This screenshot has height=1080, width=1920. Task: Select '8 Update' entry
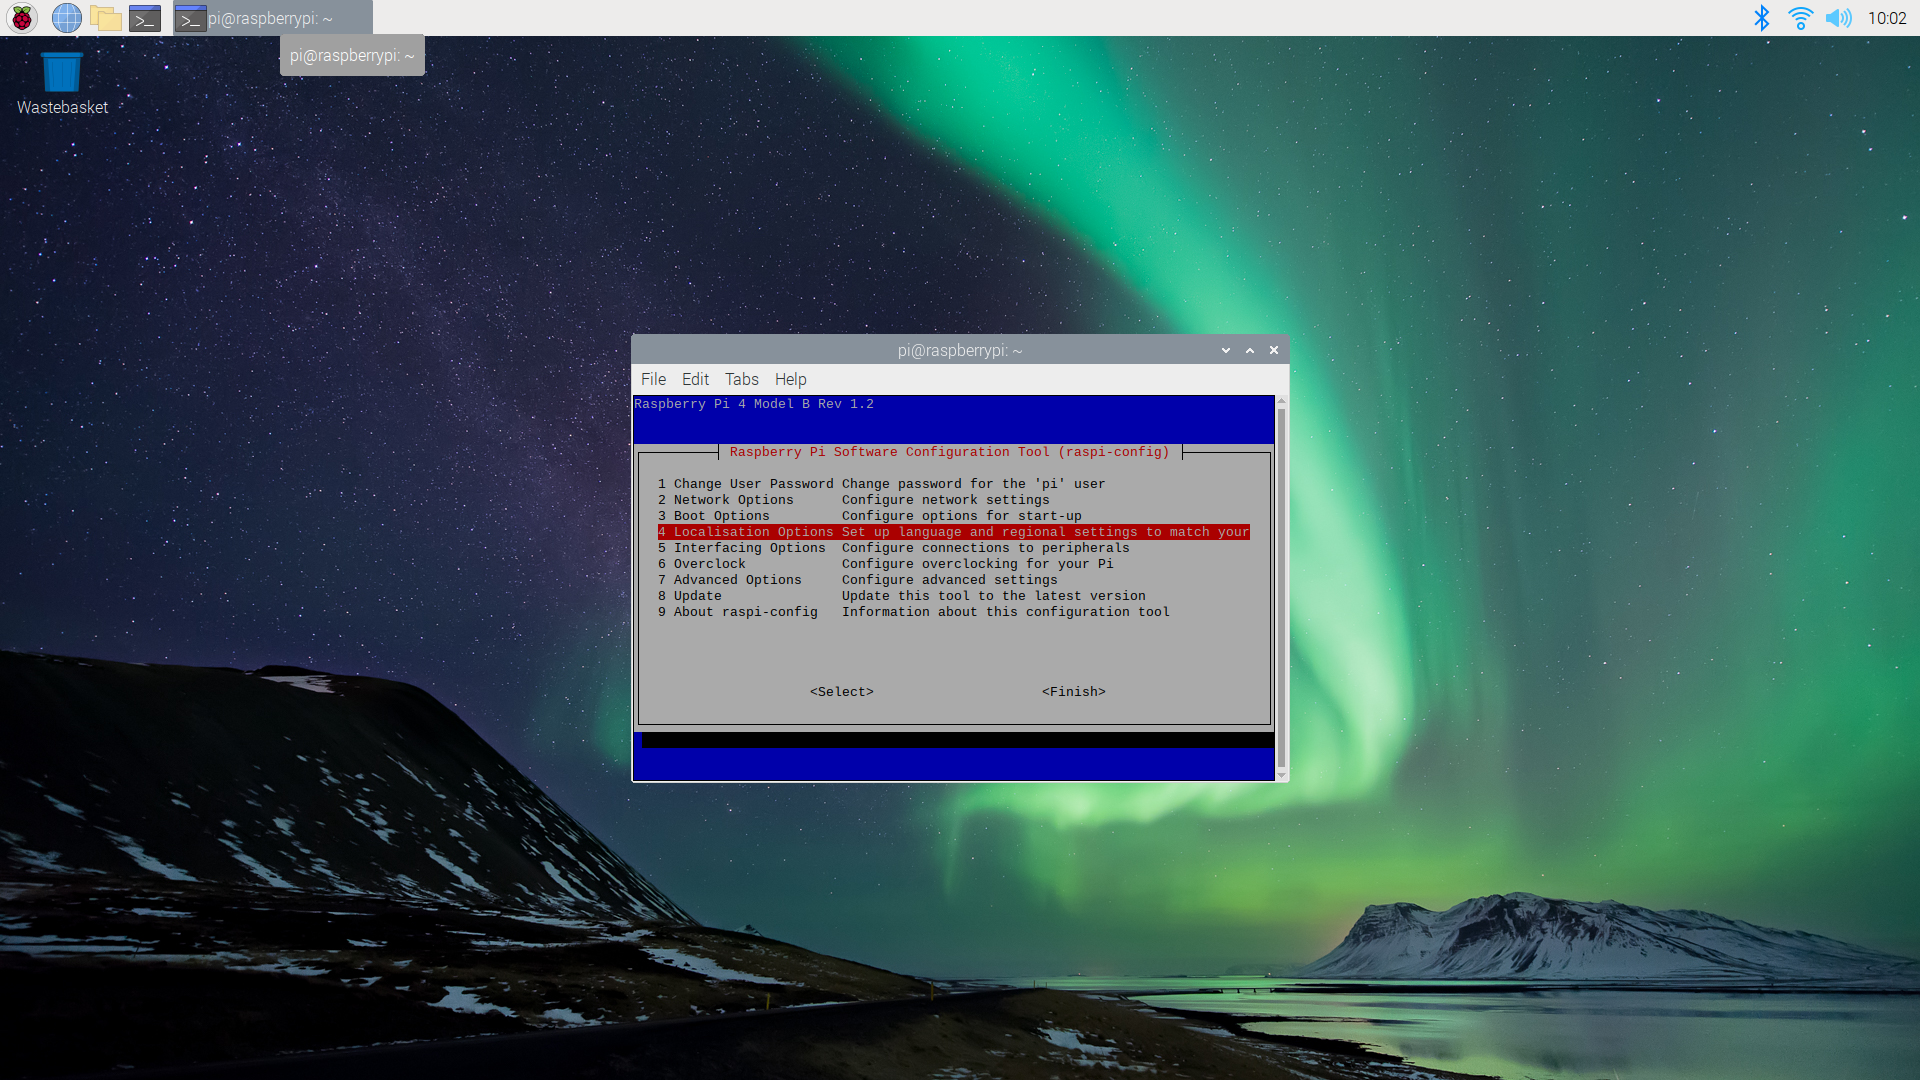[953, 596]
